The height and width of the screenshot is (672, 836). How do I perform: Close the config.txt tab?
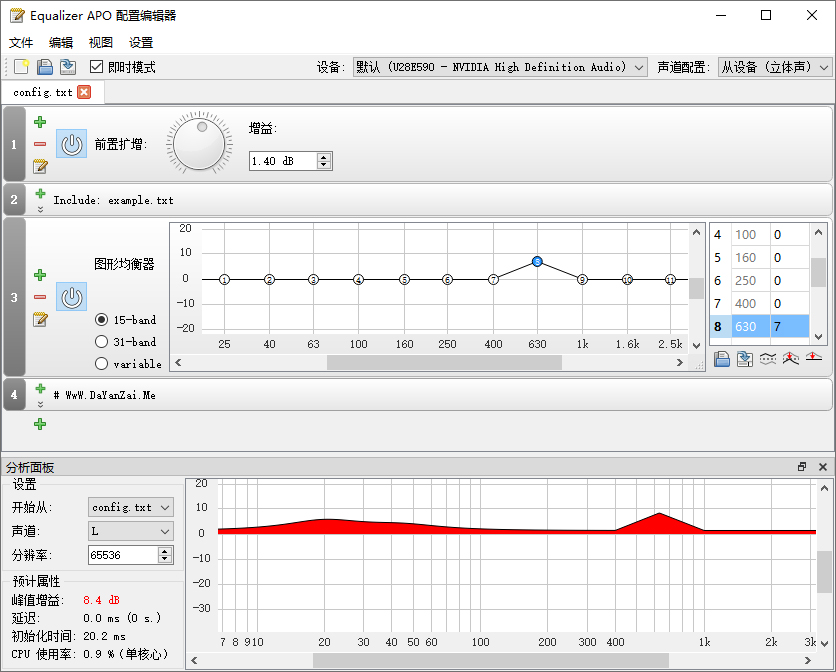82,90
